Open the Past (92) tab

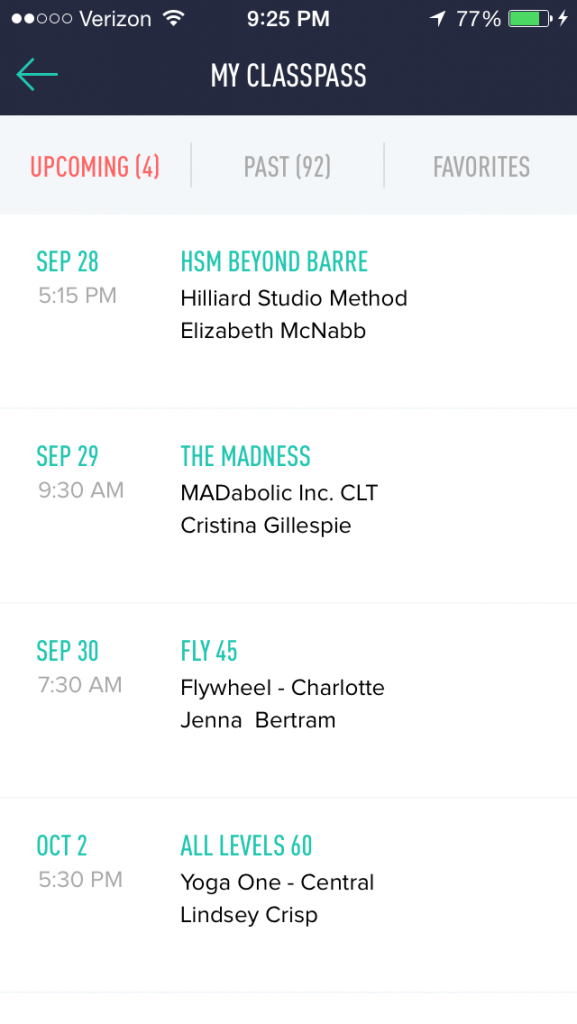pos(287,167)
